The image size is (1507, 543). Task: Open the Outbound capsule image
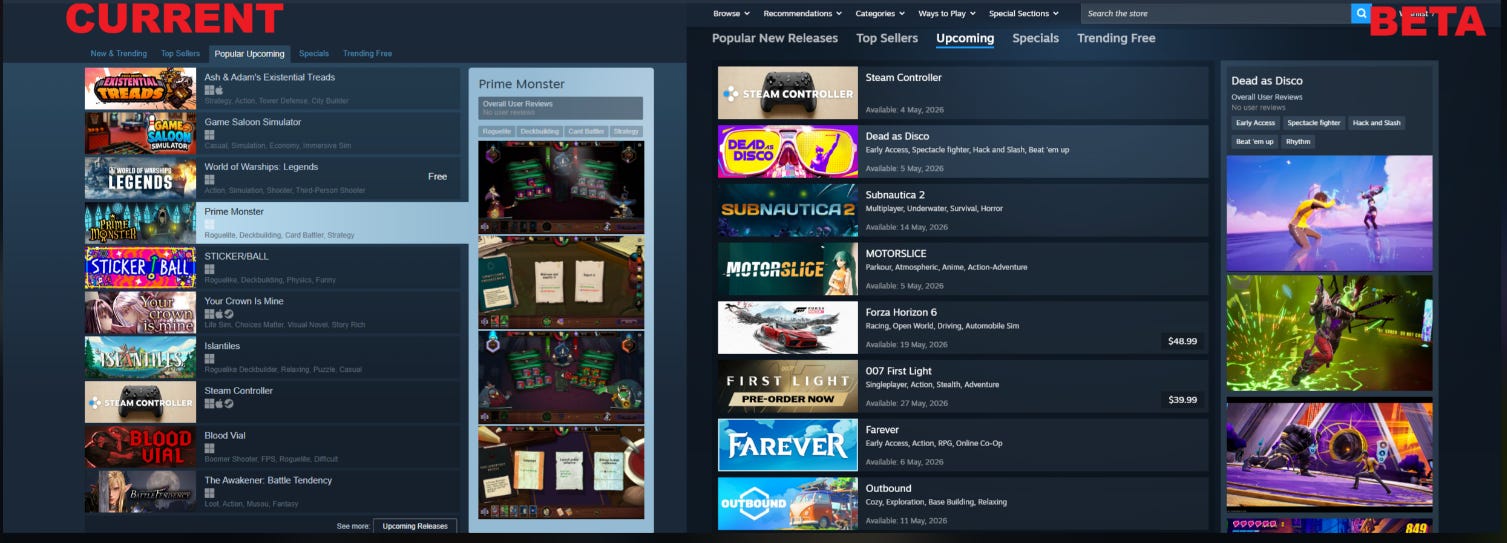tap(788, 503)
